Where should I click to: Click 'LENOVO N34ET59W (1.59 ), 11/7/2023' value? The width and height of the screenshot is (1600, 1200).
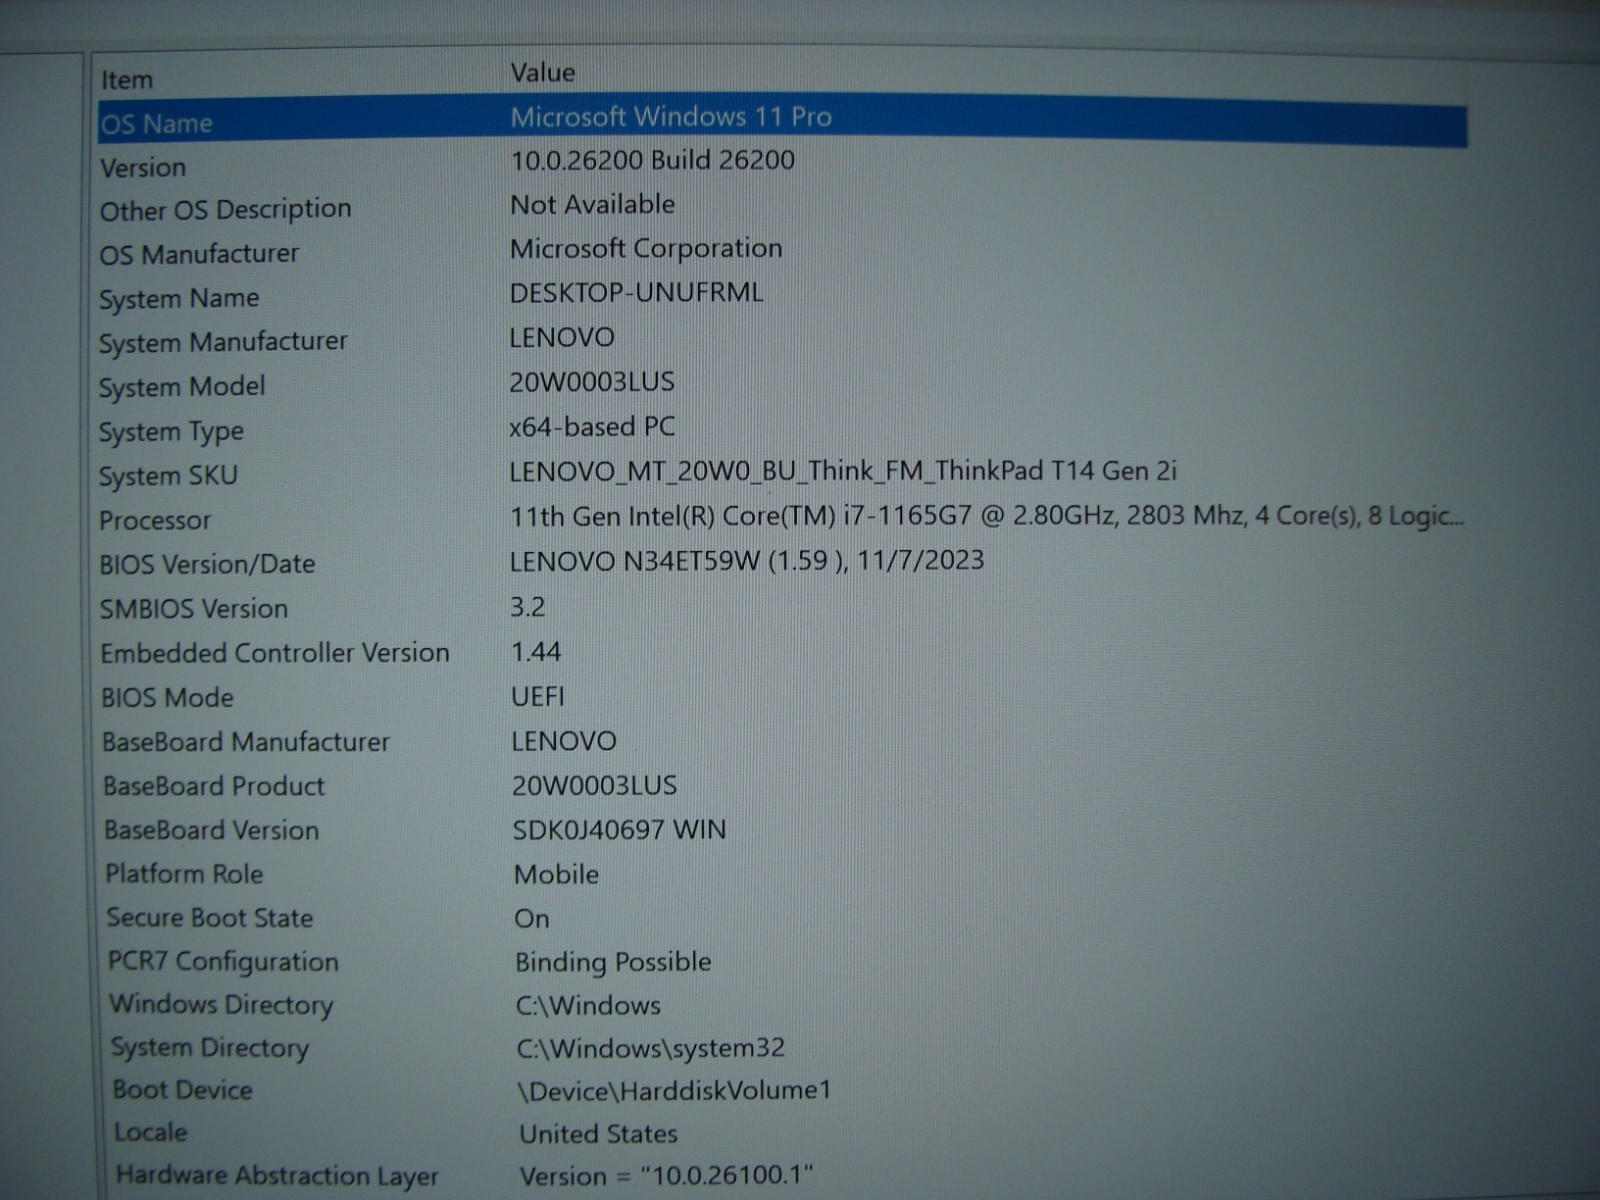747,560
